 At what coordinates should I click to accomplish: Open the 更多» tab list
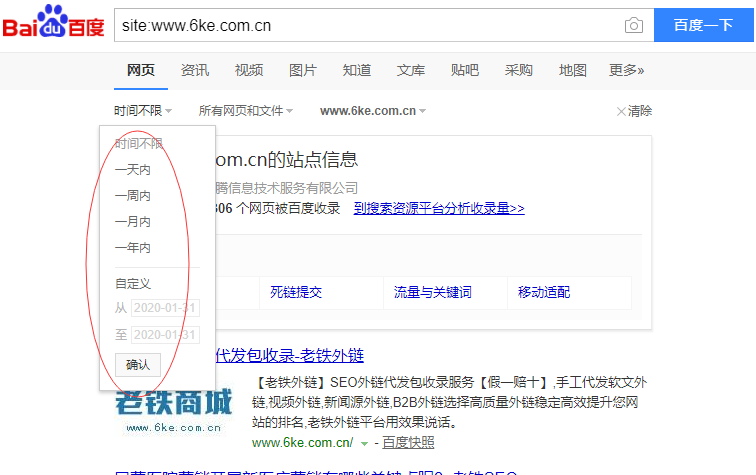point(626,70)
